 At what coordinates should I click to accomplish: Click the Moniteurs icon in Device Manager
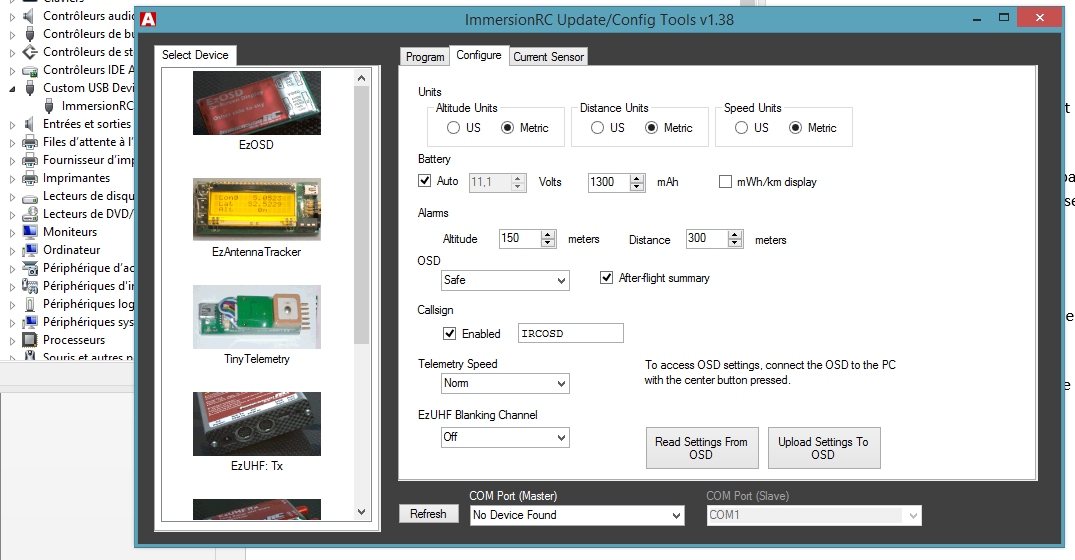pyautogui.click(x=29, y=232)
